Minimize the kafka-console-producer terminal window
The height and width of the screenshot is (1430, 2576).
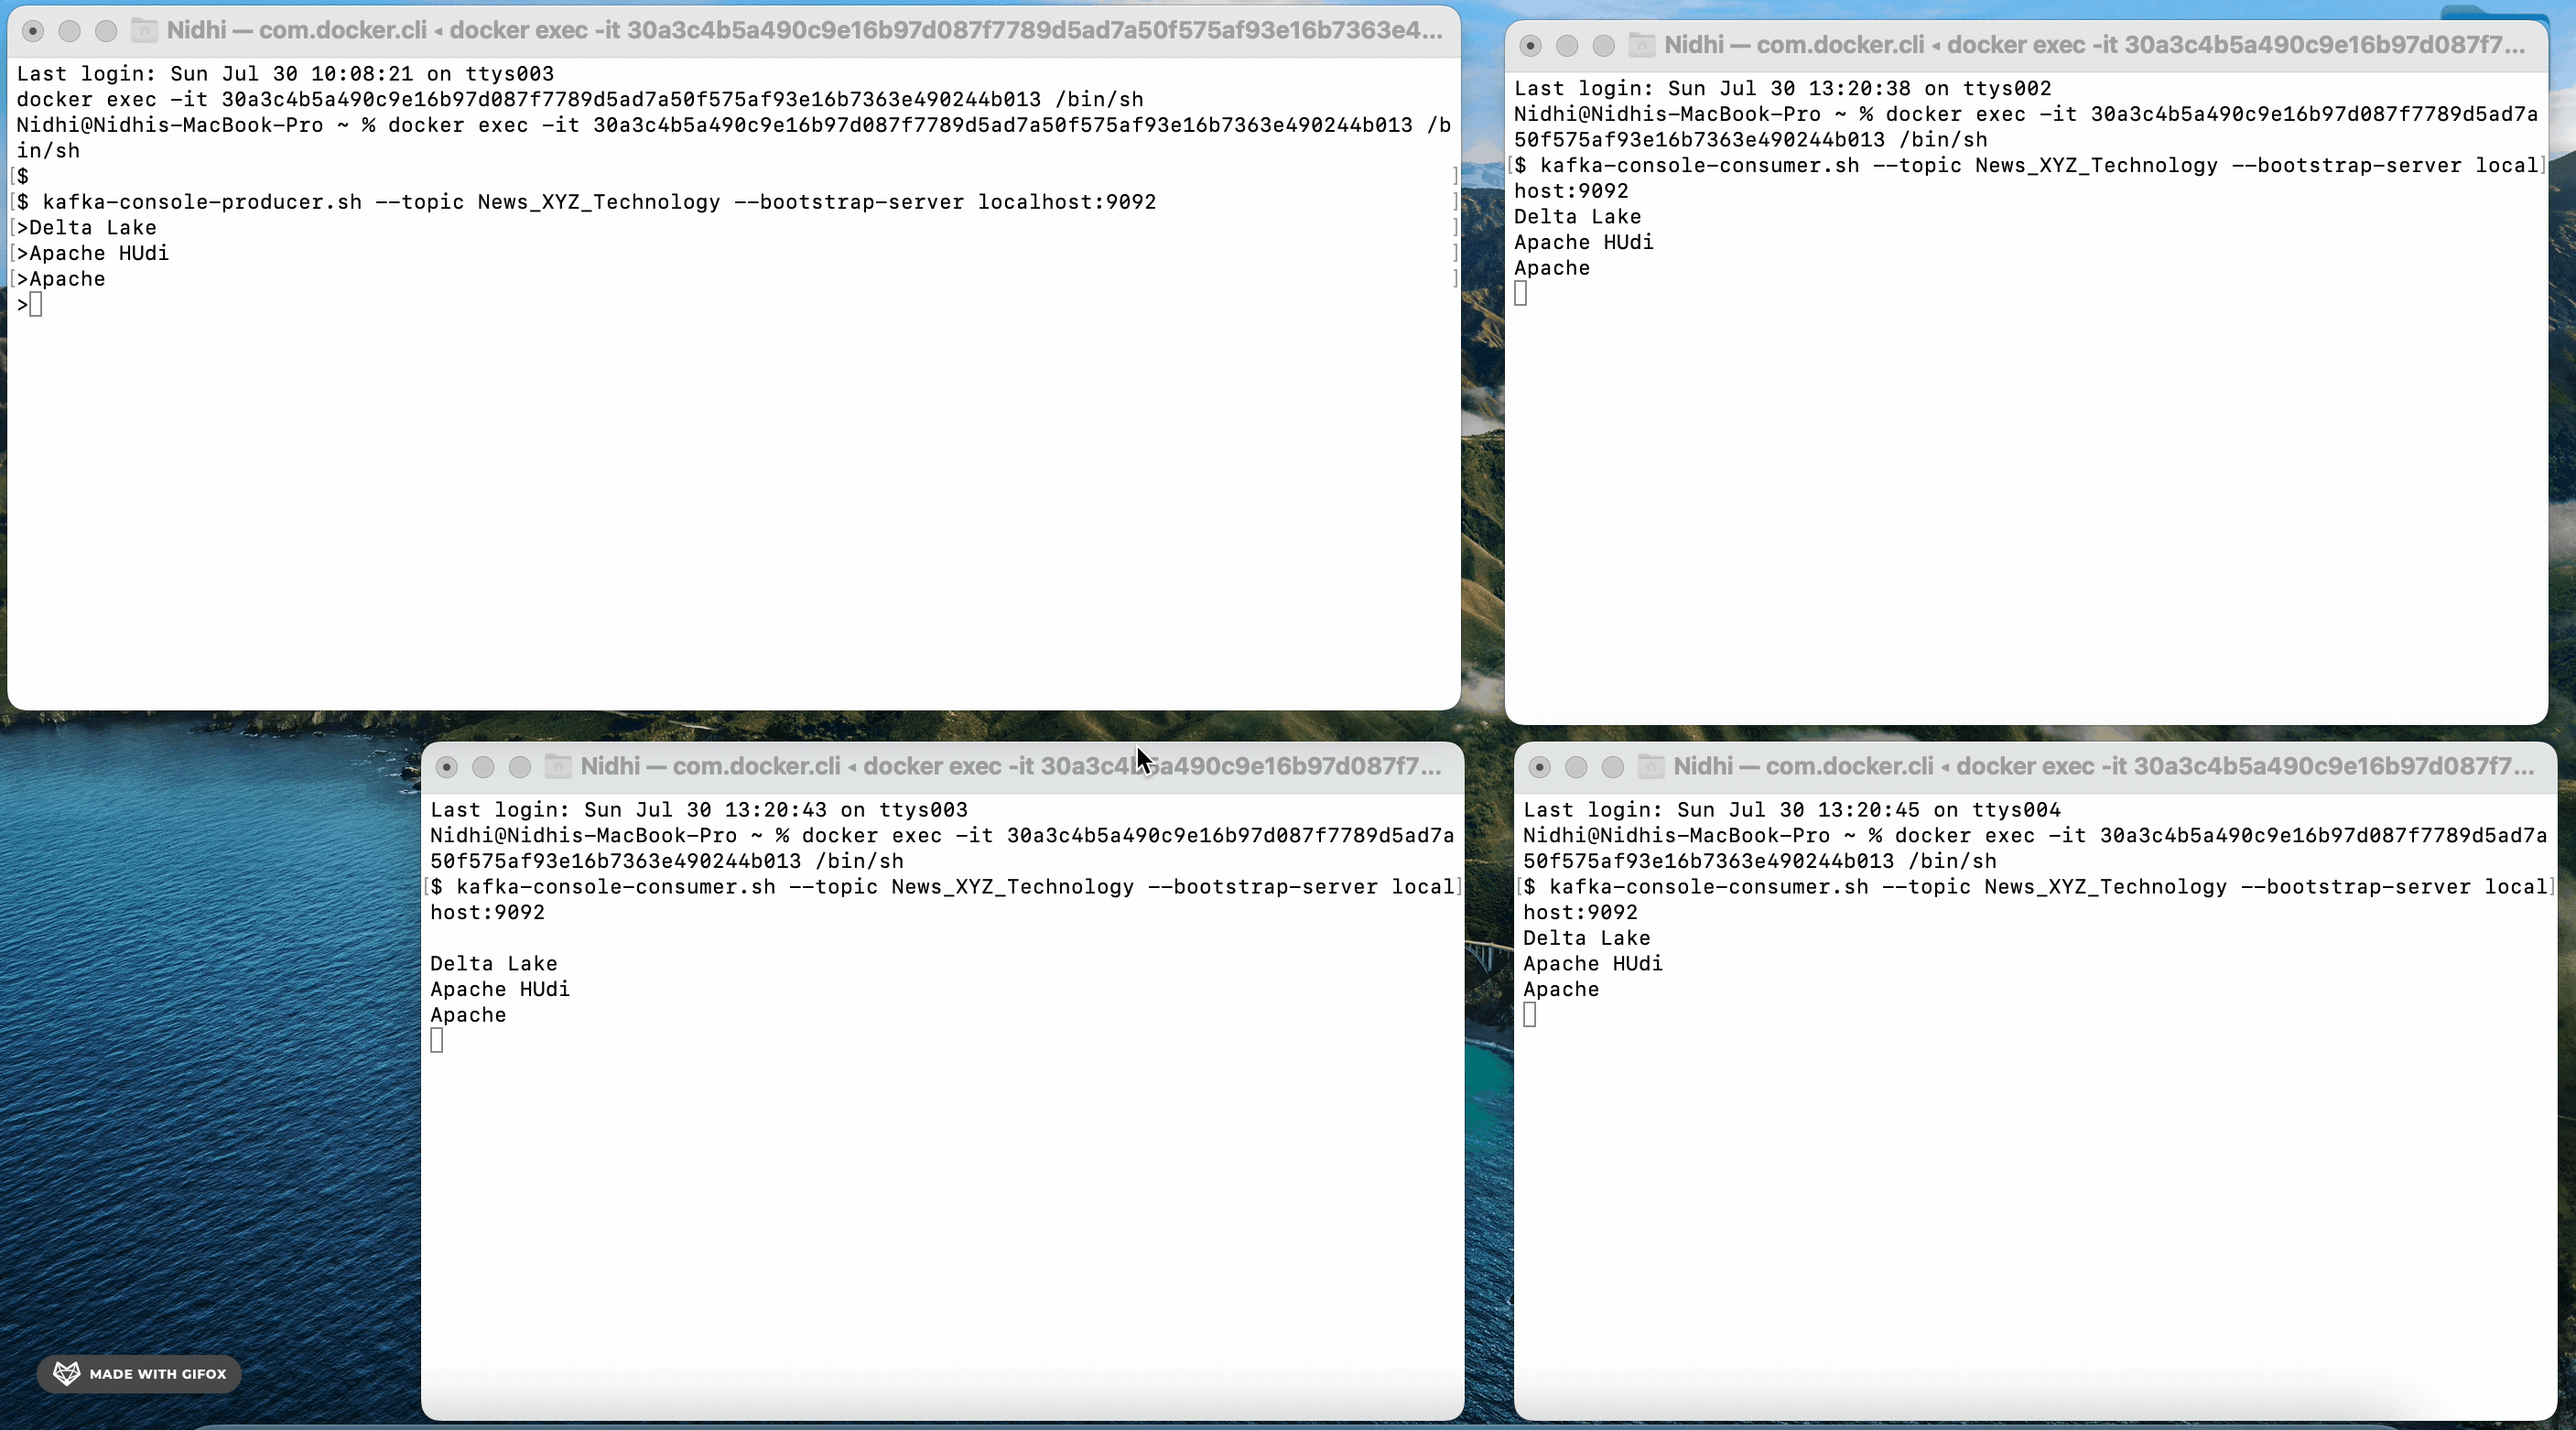(x=69, y=31)
